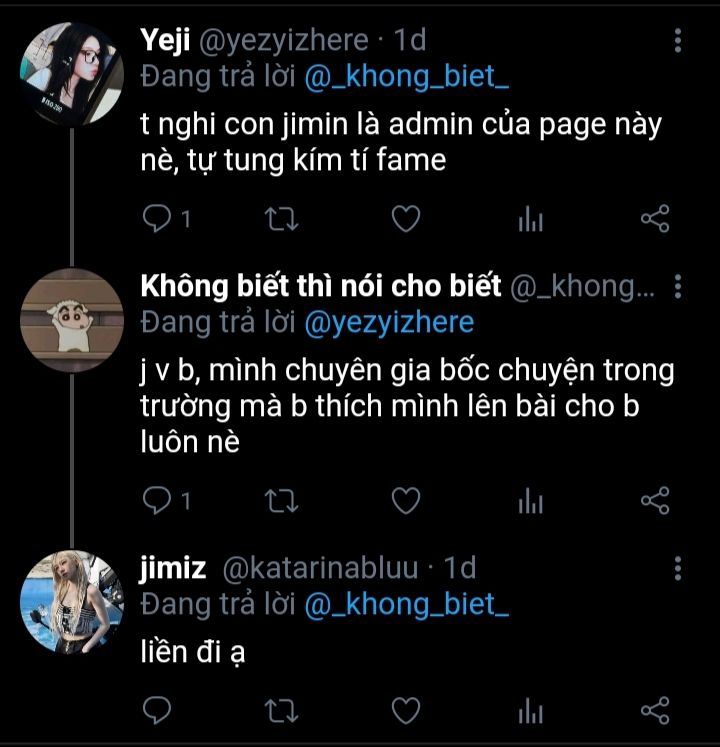Image resolution: width=720 pixels, height=747 pixels.
Task: Open Yeji's profile picture
Action: pos(72,73)
